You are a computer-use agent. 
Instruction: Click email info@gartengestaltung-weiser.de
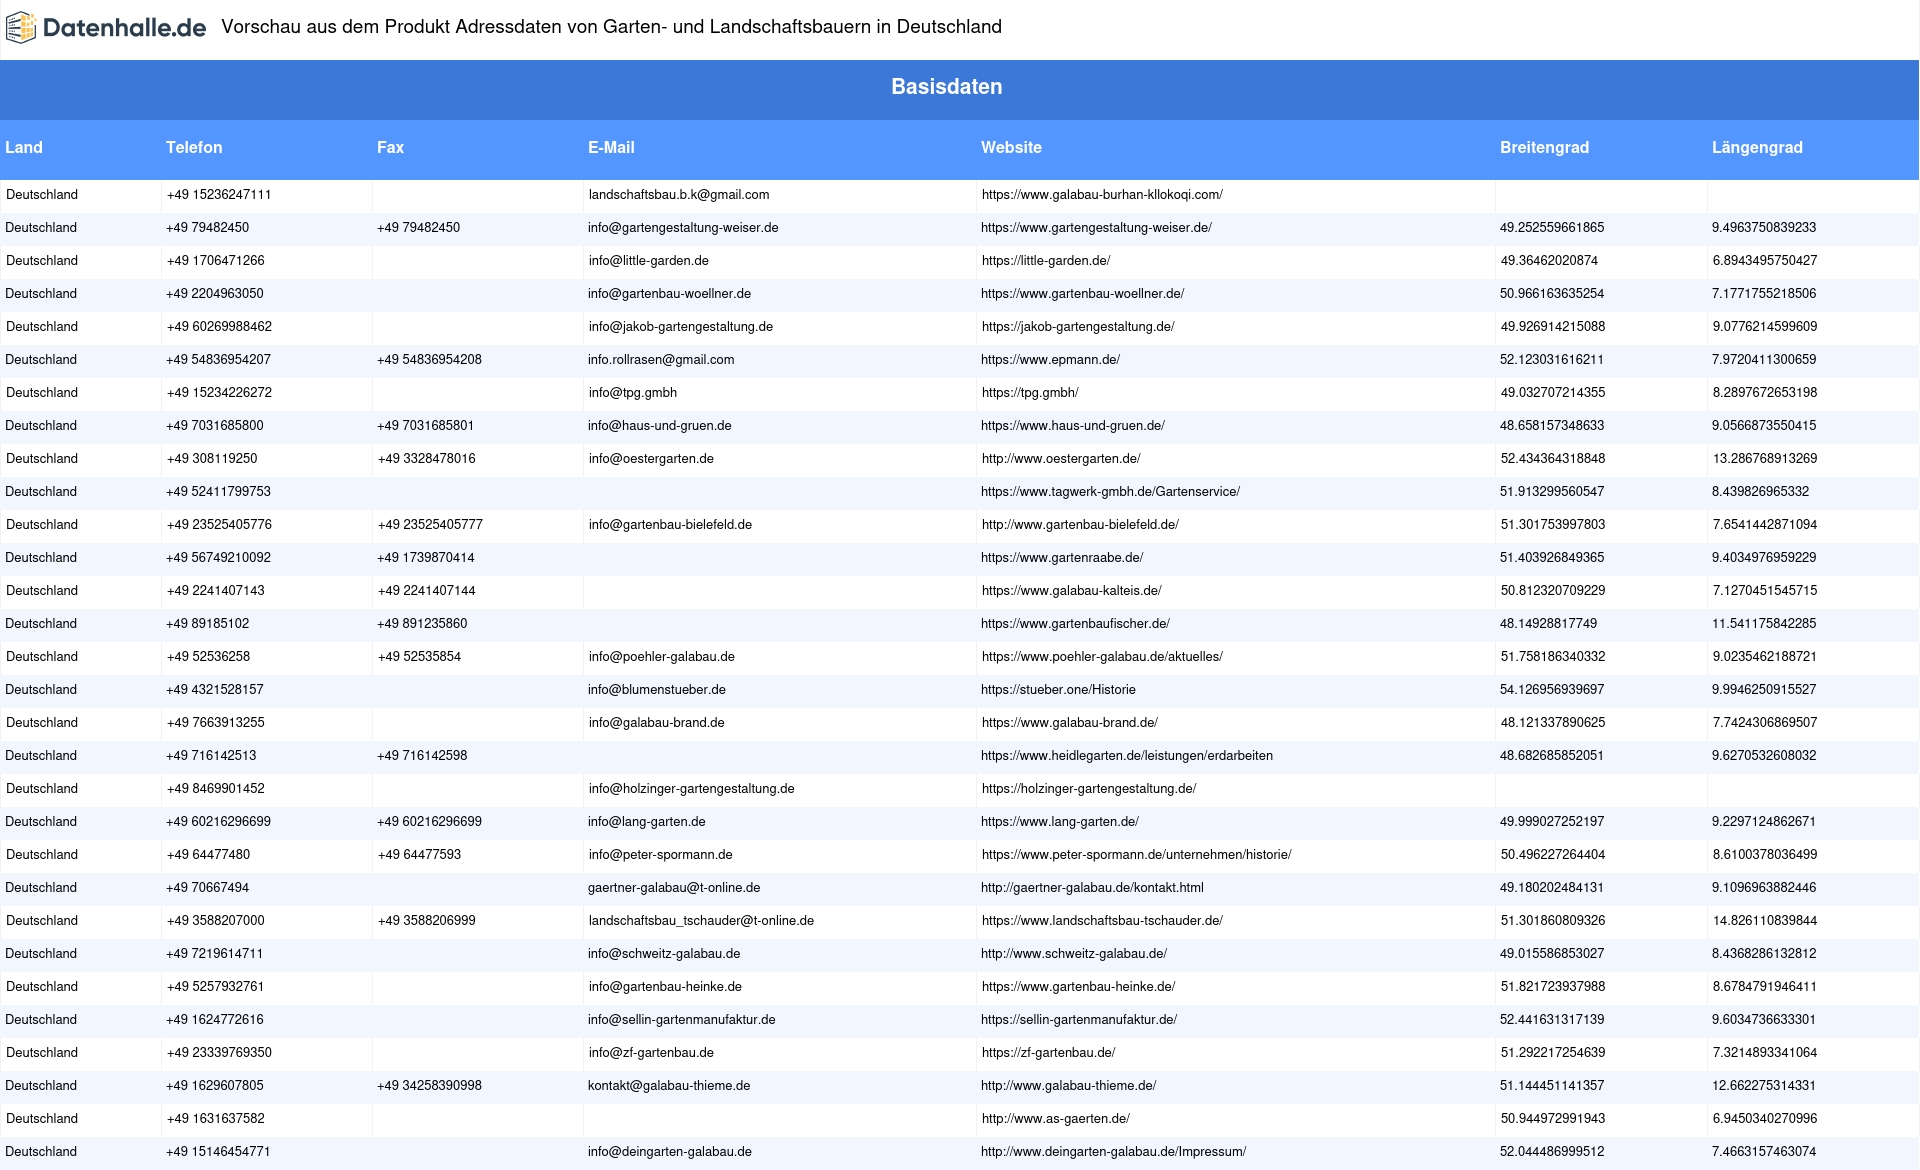point(683,228)
